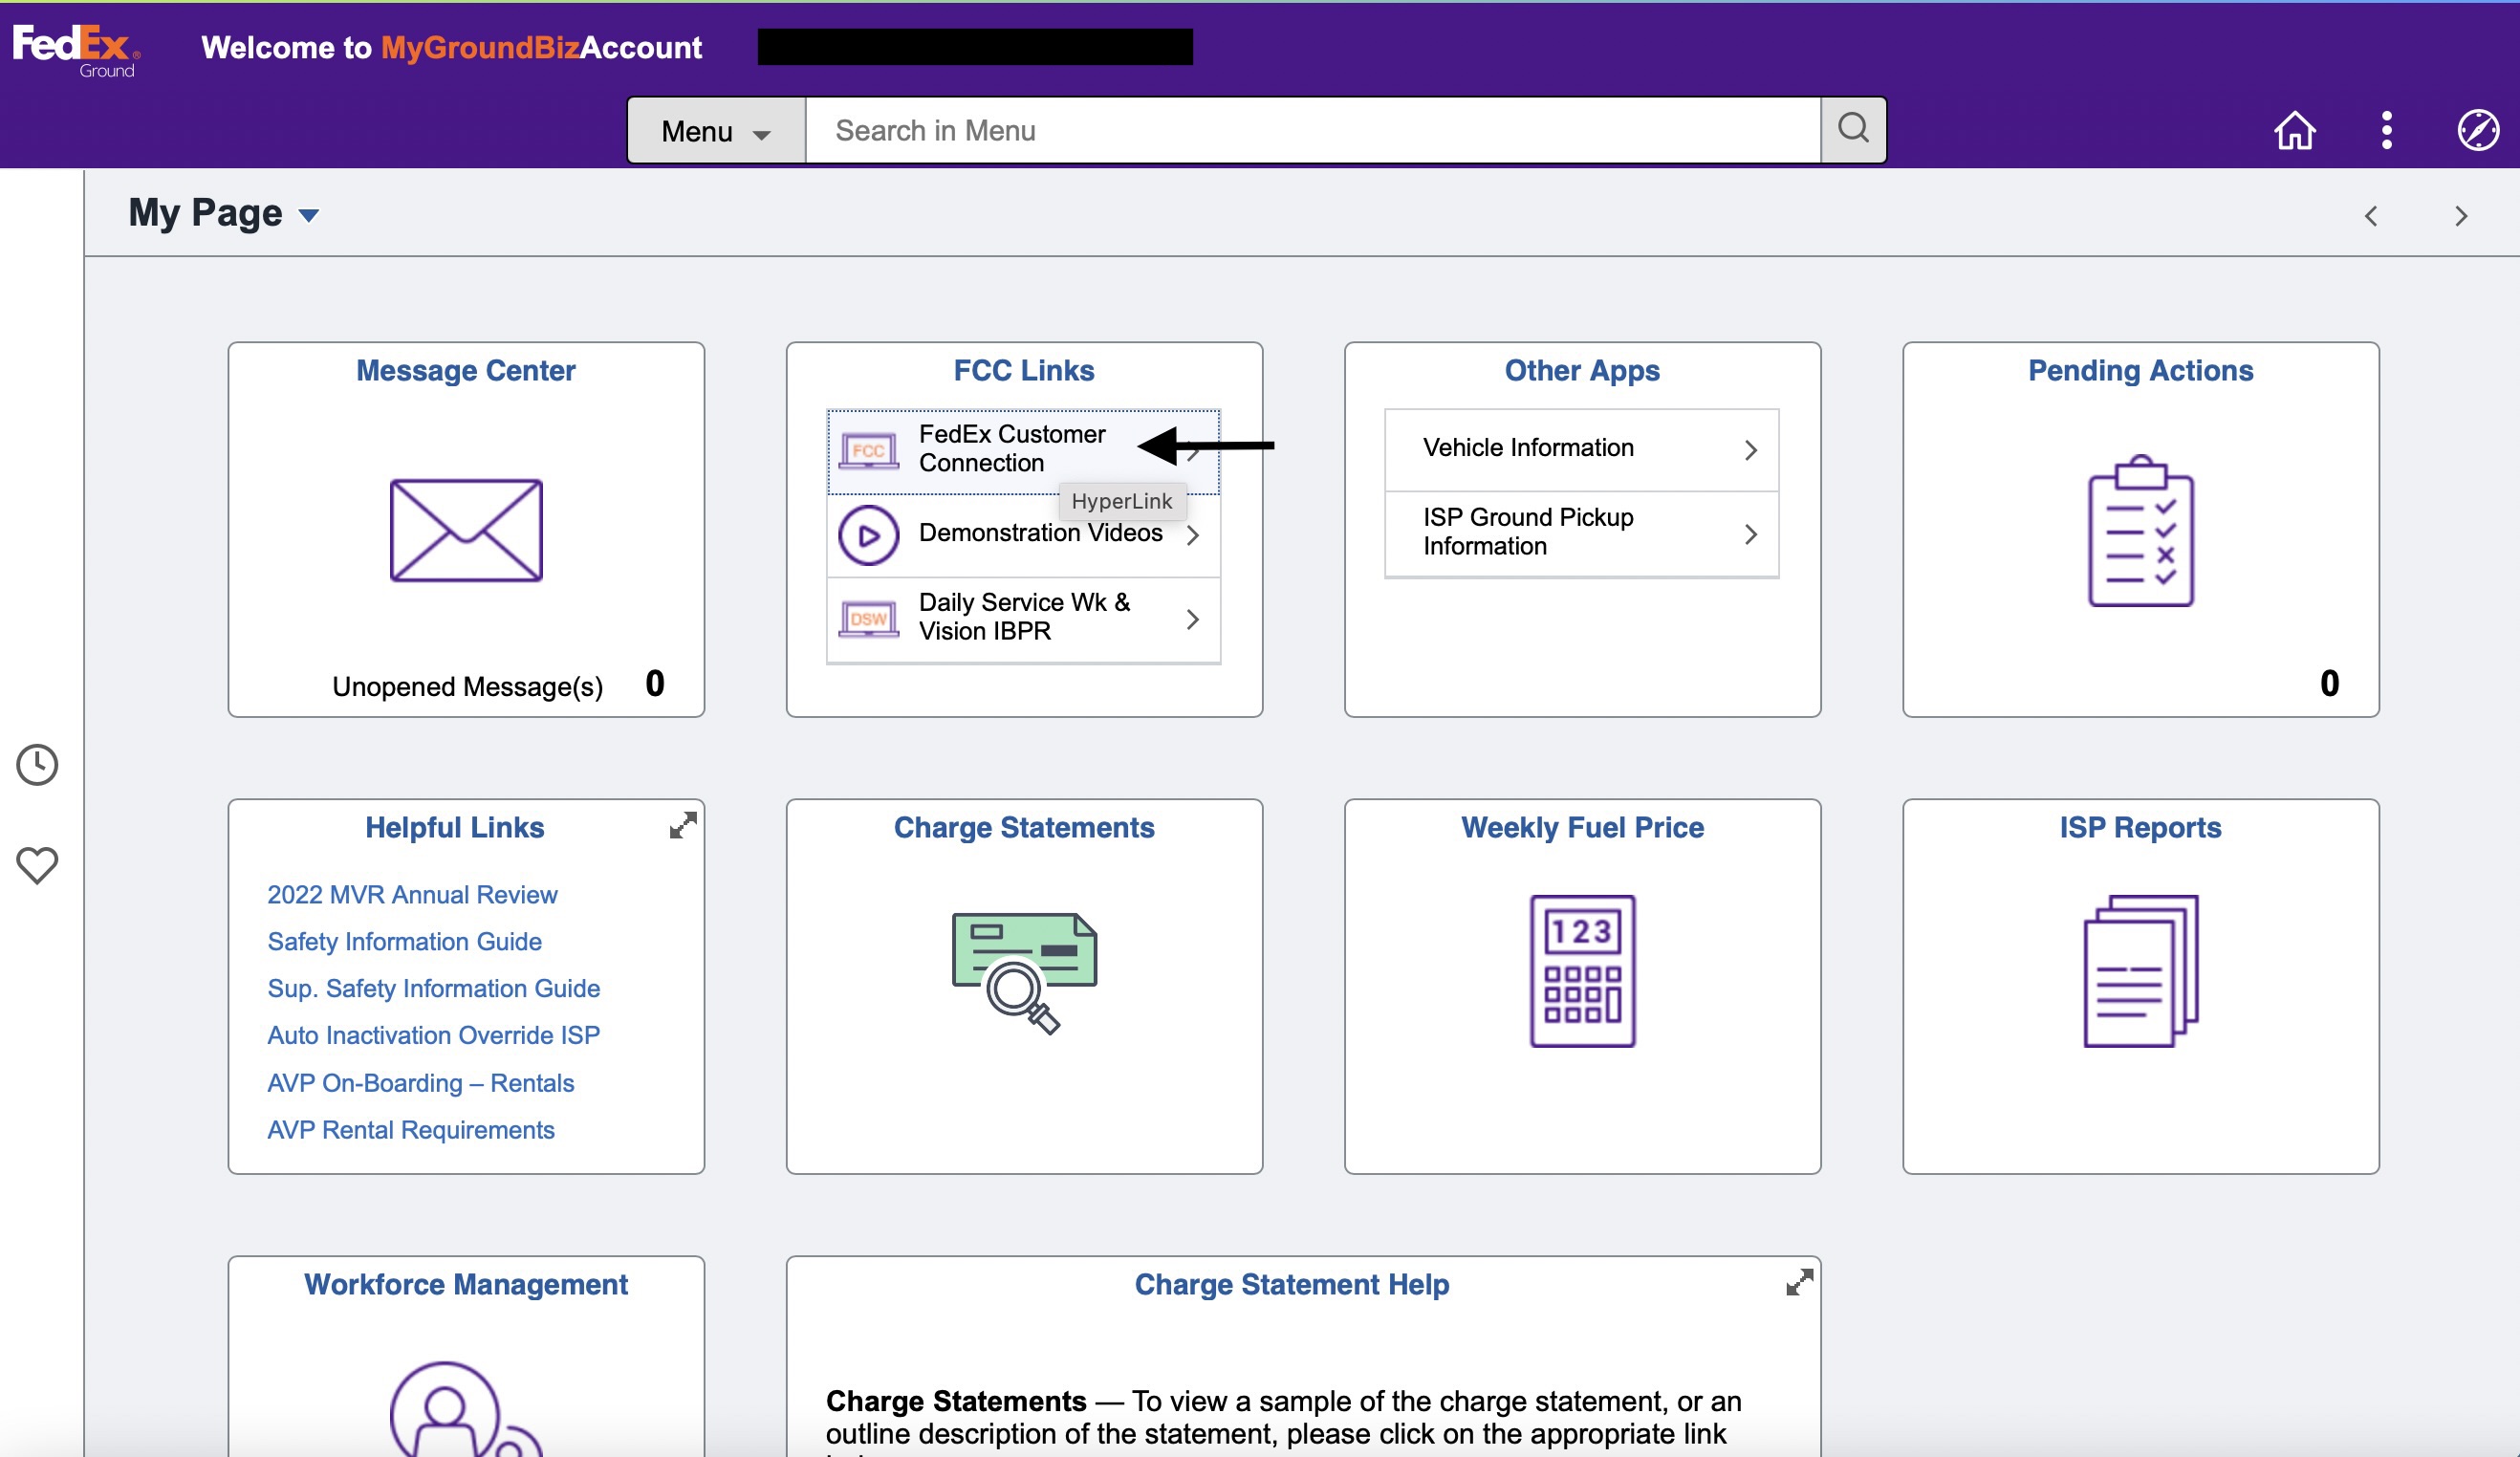Click the Search in Menu field
This screenshot has height=1457, width=2520.
1312,131
